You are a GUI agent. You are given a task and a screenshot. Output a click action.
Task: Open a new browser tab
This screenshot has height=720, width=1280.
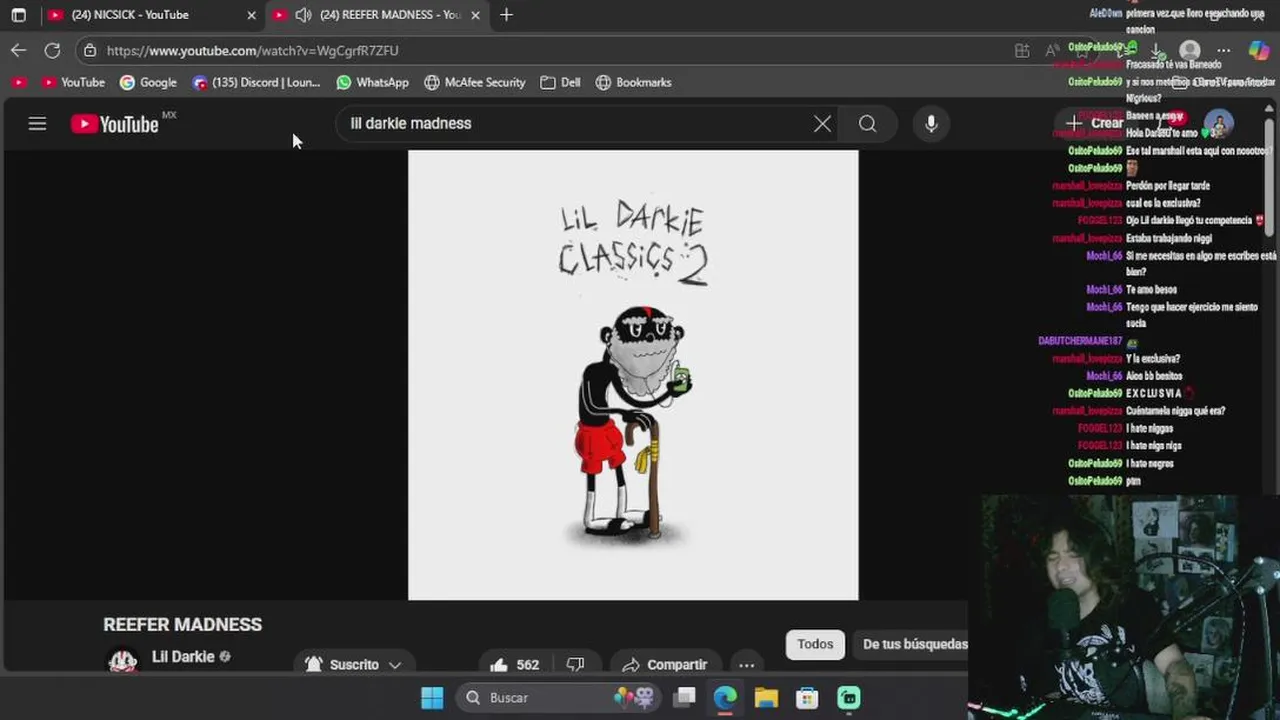pyautogui.click(x=506, y=15)
